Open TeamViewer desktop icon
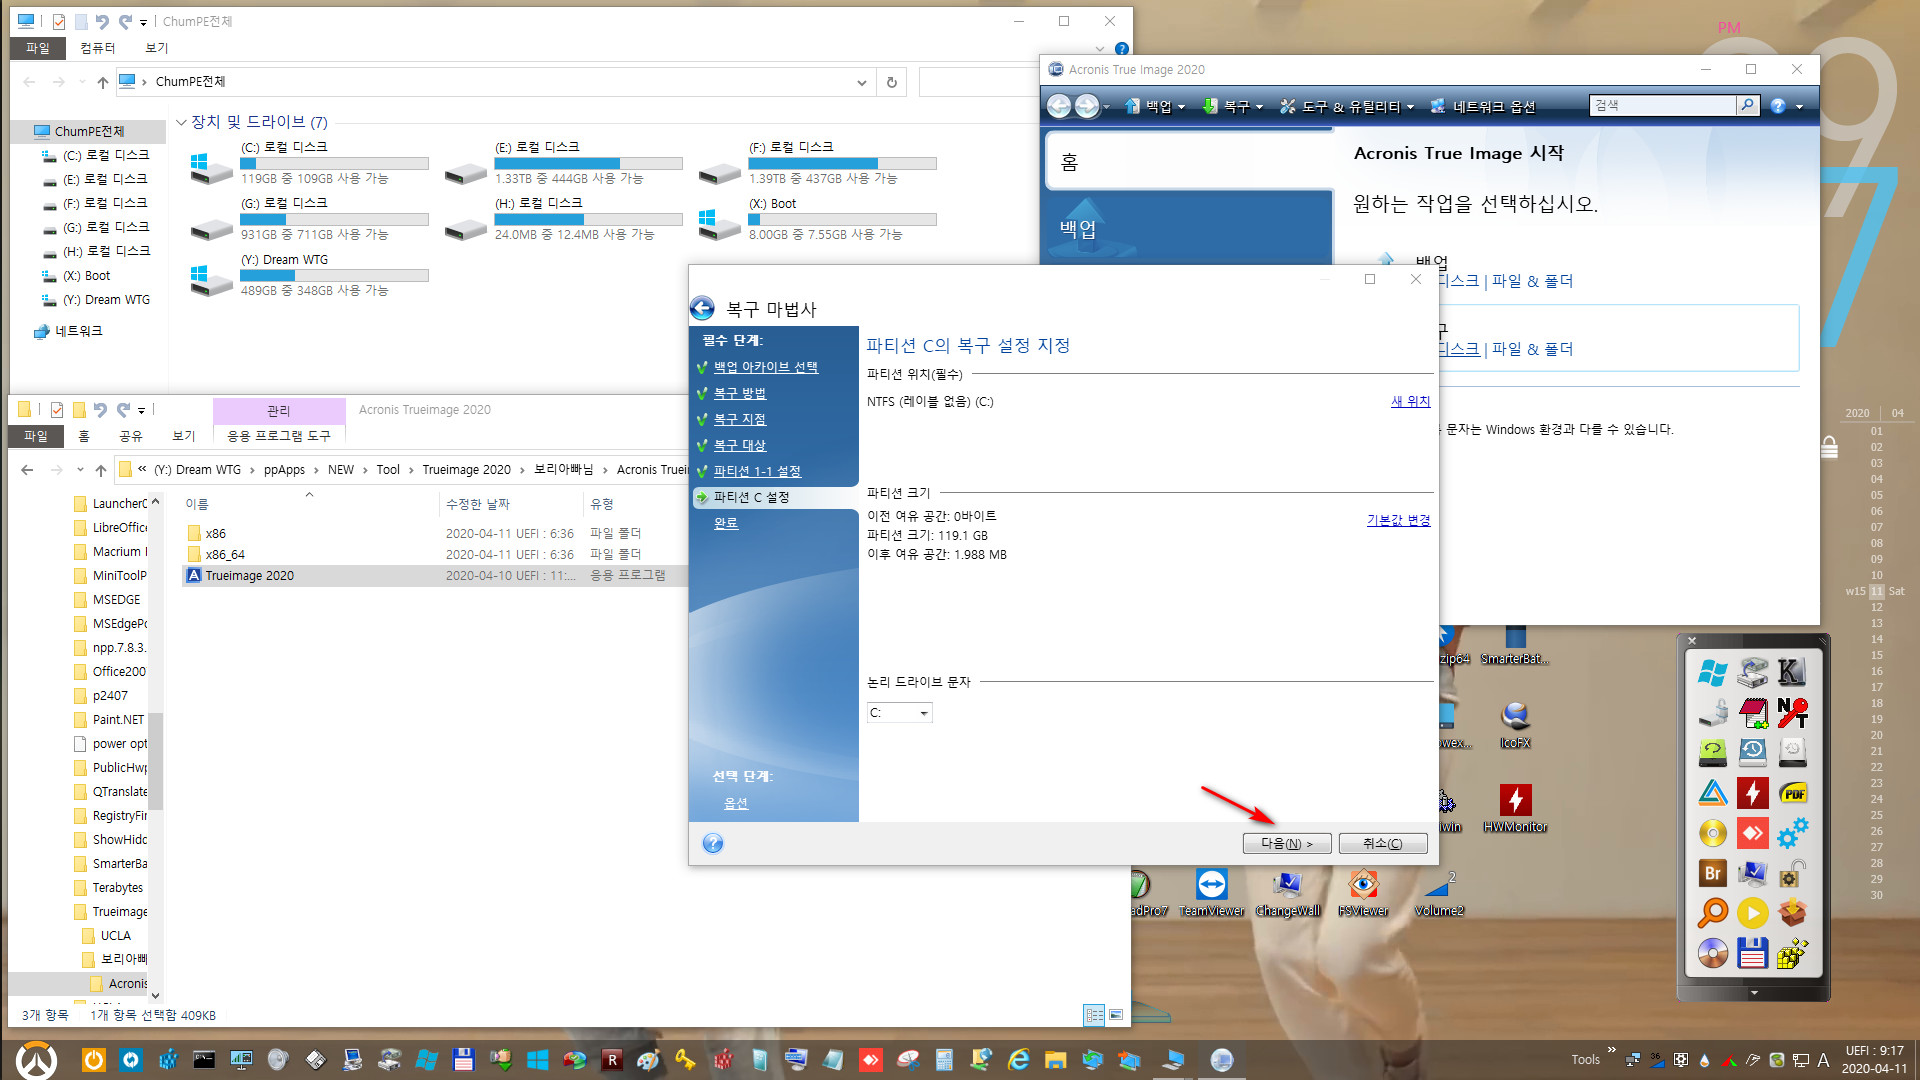Image resolution: width=1920 pixels, height=1080 pixels. coord(1211,892)
